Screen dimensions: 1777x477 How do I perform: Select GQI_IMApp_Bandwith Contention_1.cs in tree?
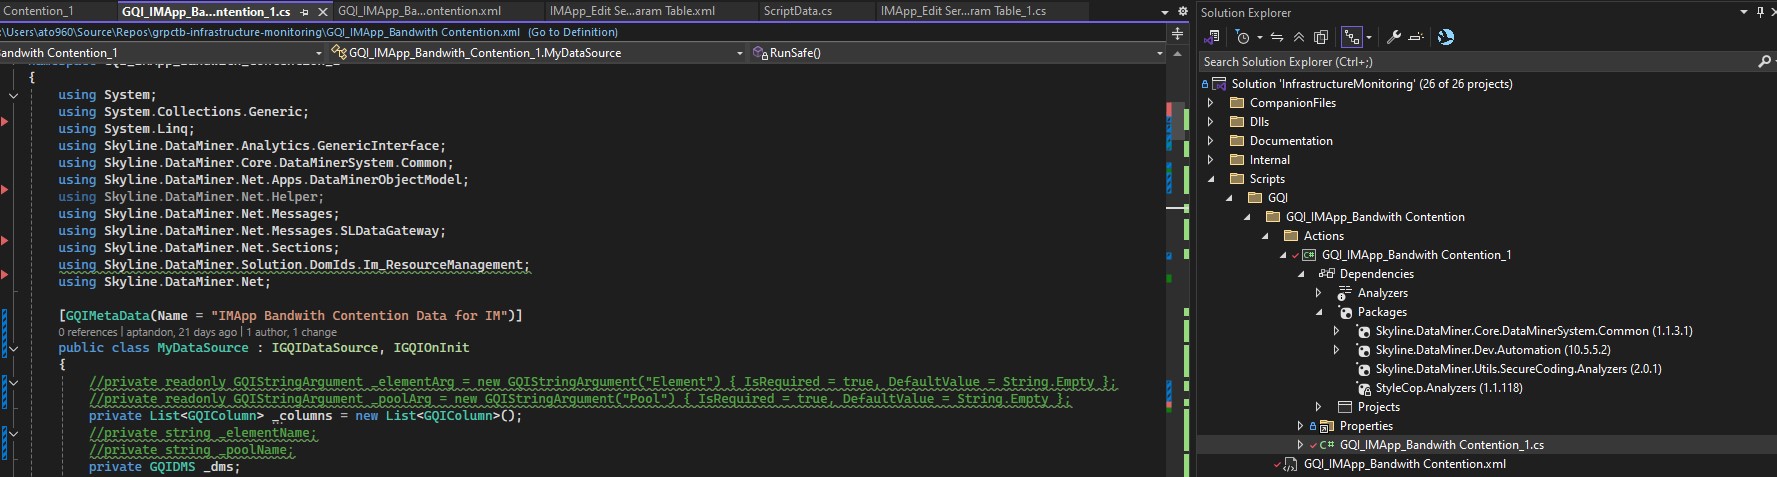pyautogui.click(x=1441, y=445)
